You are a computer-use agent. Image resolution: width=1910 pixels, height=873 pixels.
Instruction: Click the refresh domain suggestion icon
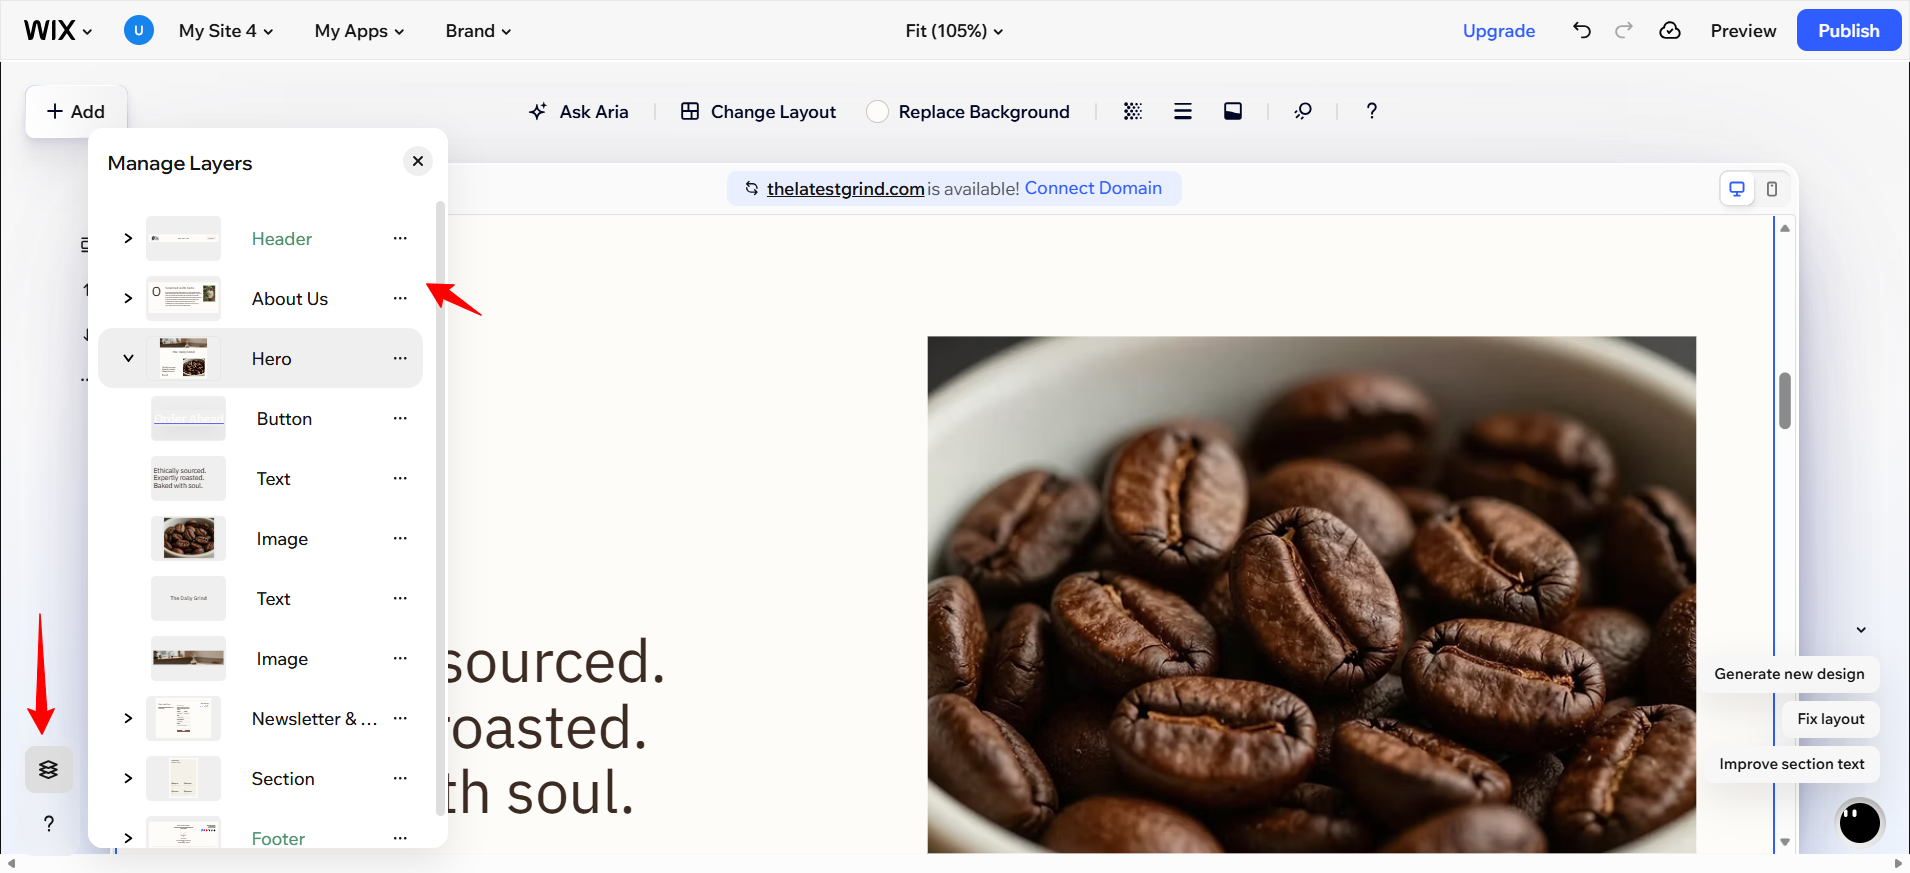pyautogui.click(x=752, y=188)
